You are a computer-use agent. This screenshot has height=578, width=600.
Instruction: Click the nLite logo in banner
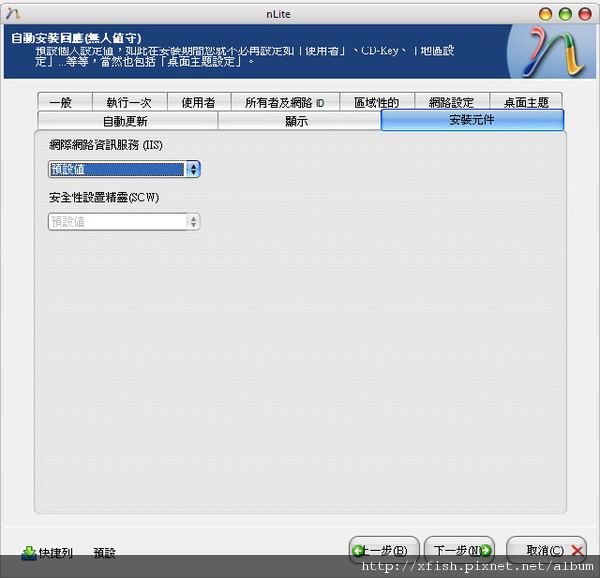(553, 52)
